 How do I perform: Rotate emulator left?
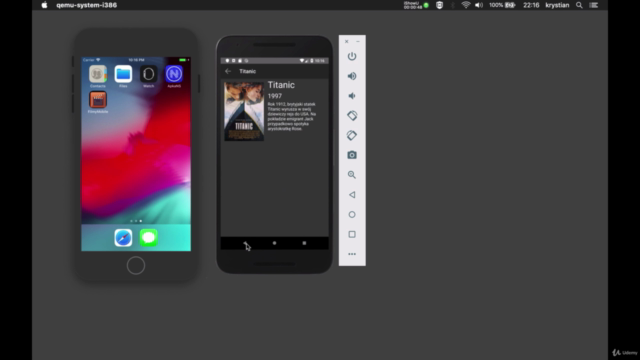pyautogui.click(x=352, y=116)
